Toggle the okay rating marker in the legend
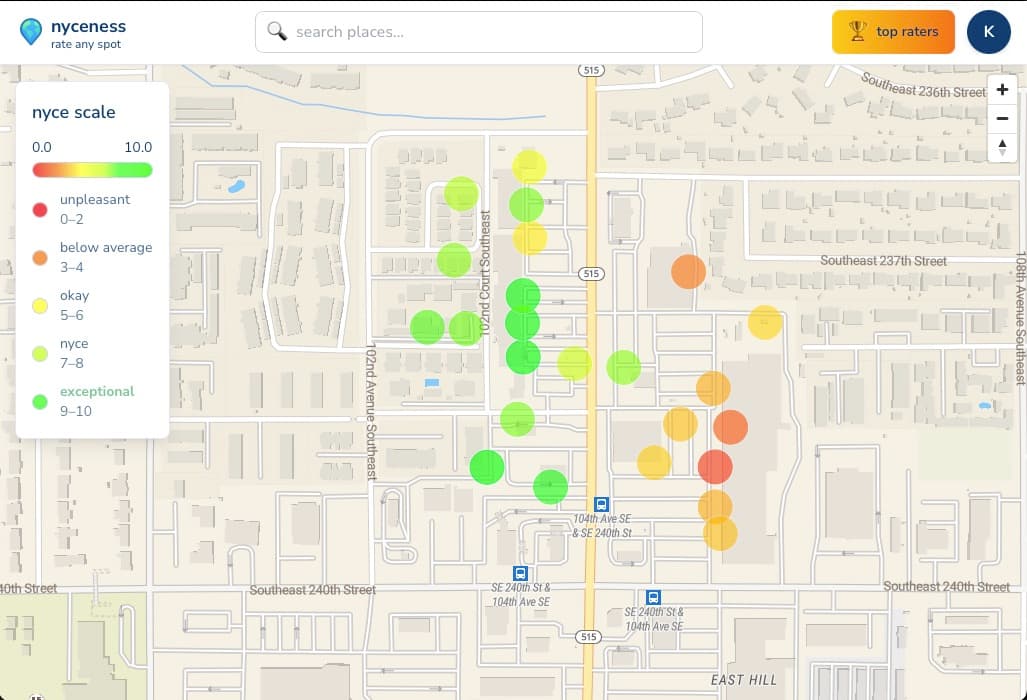 point(40,306)
